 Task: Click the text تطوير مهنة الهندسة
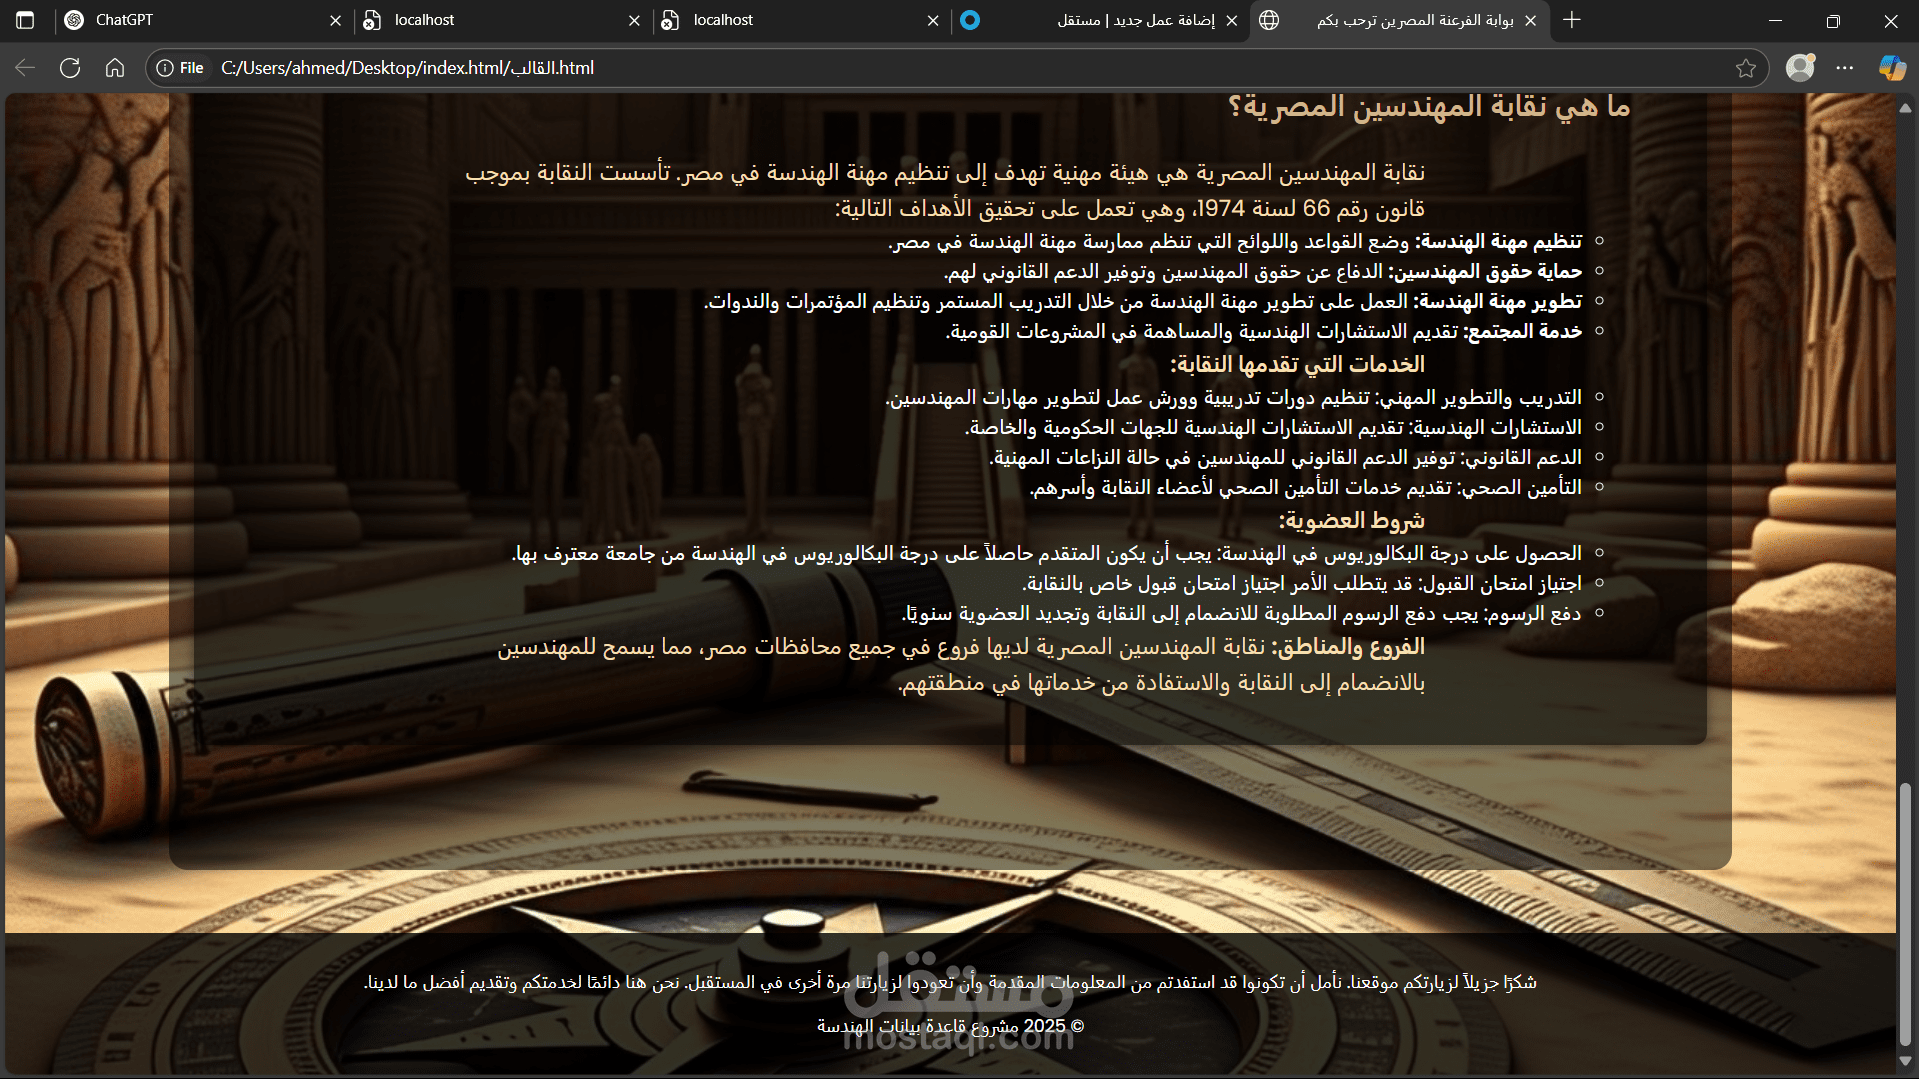1497,301
